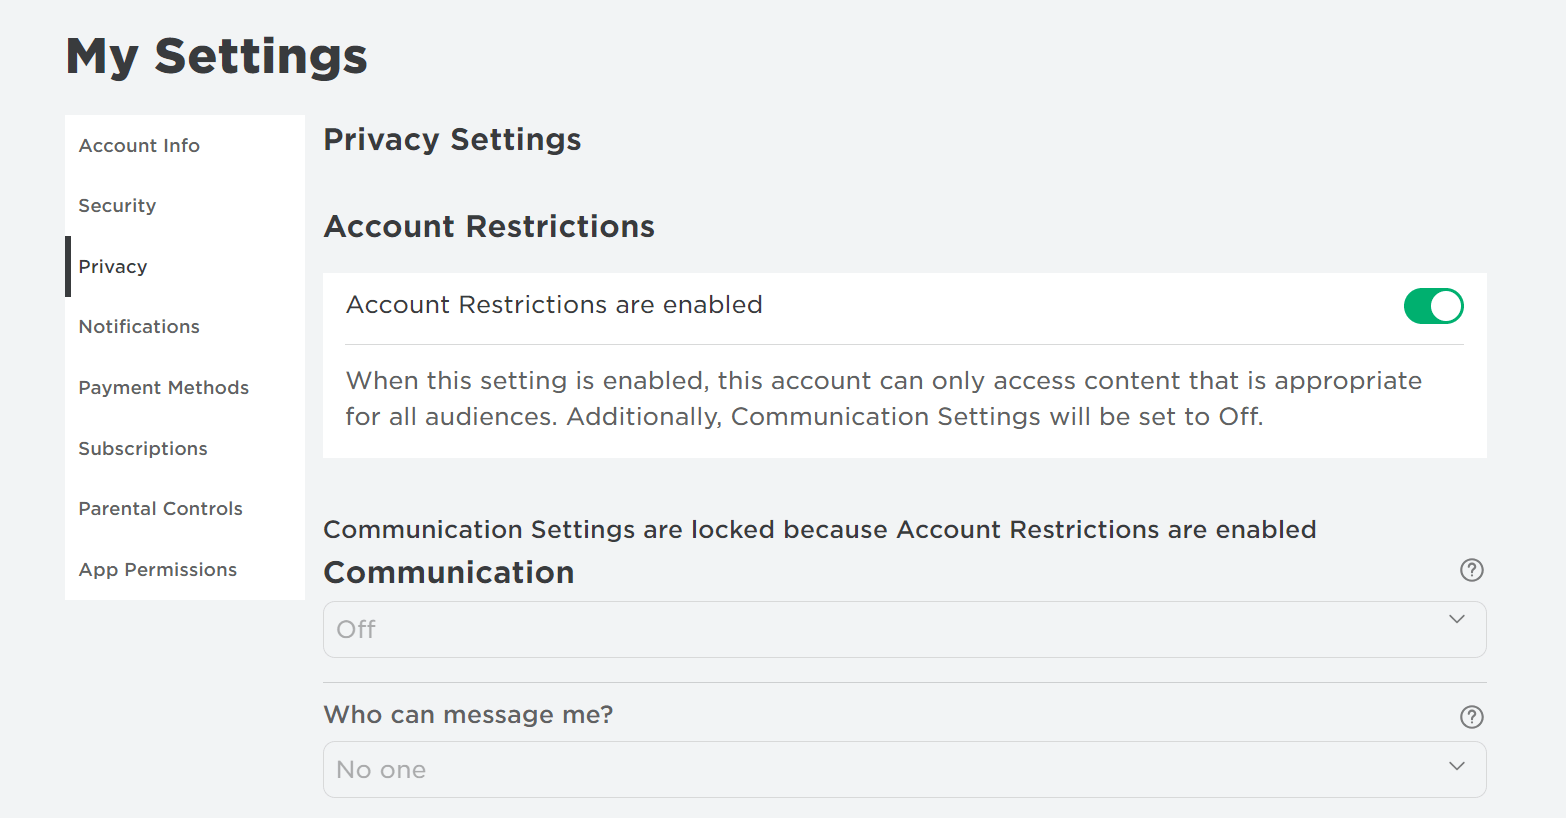This screenshot has height=818, width=1566.
Task: Click the Privacy Settings heading
Action: point(452,140)
